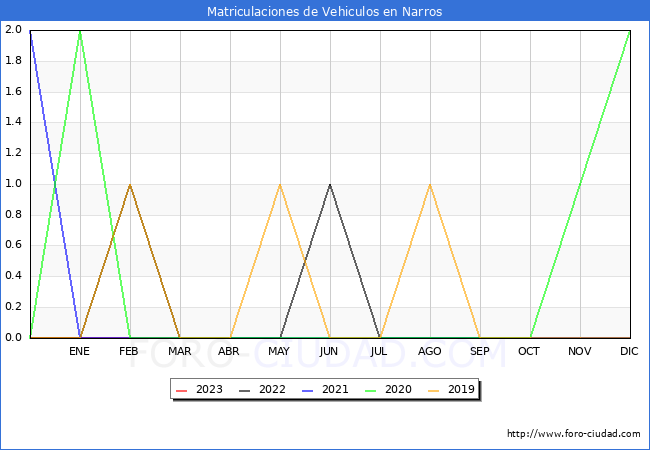Viewport: 650px width, 450px height.
Task: Click the OCT month axis label
Action: (x=529, y=351)
